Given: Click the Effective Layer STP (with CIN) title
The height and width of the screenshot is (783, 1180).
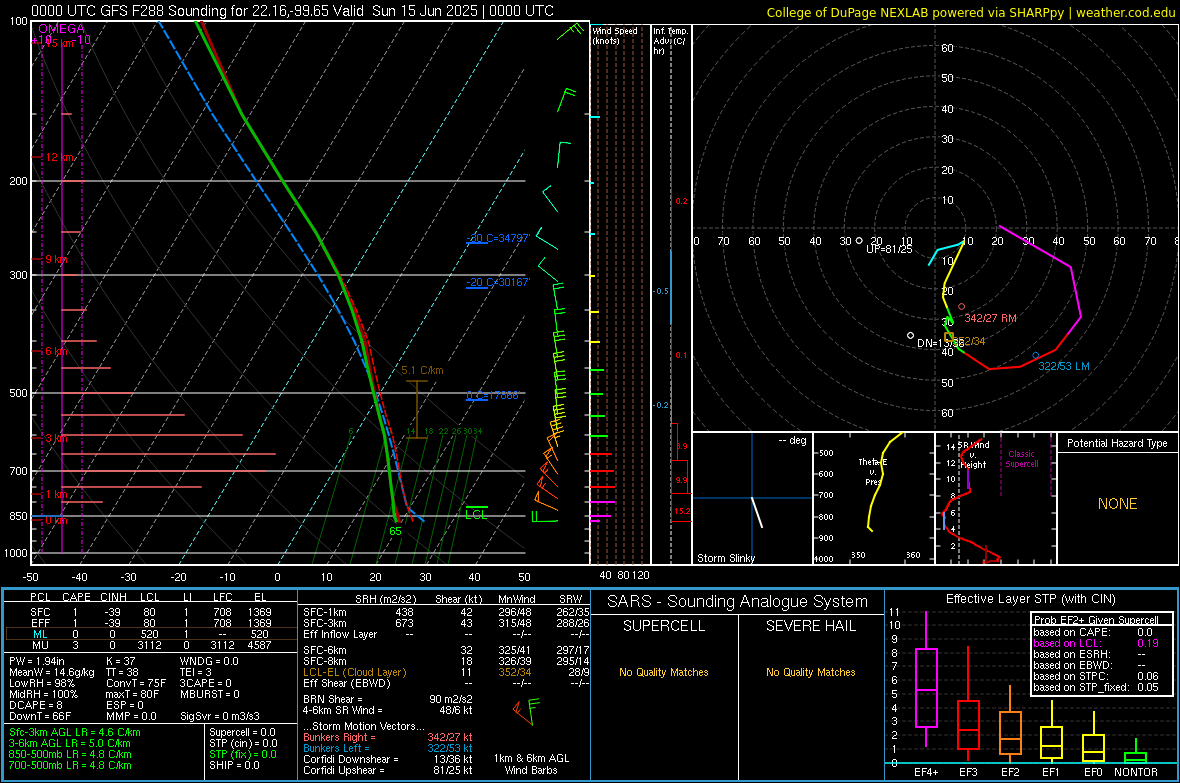Looking at the screenshot, I should click(x=1031, y=599).
